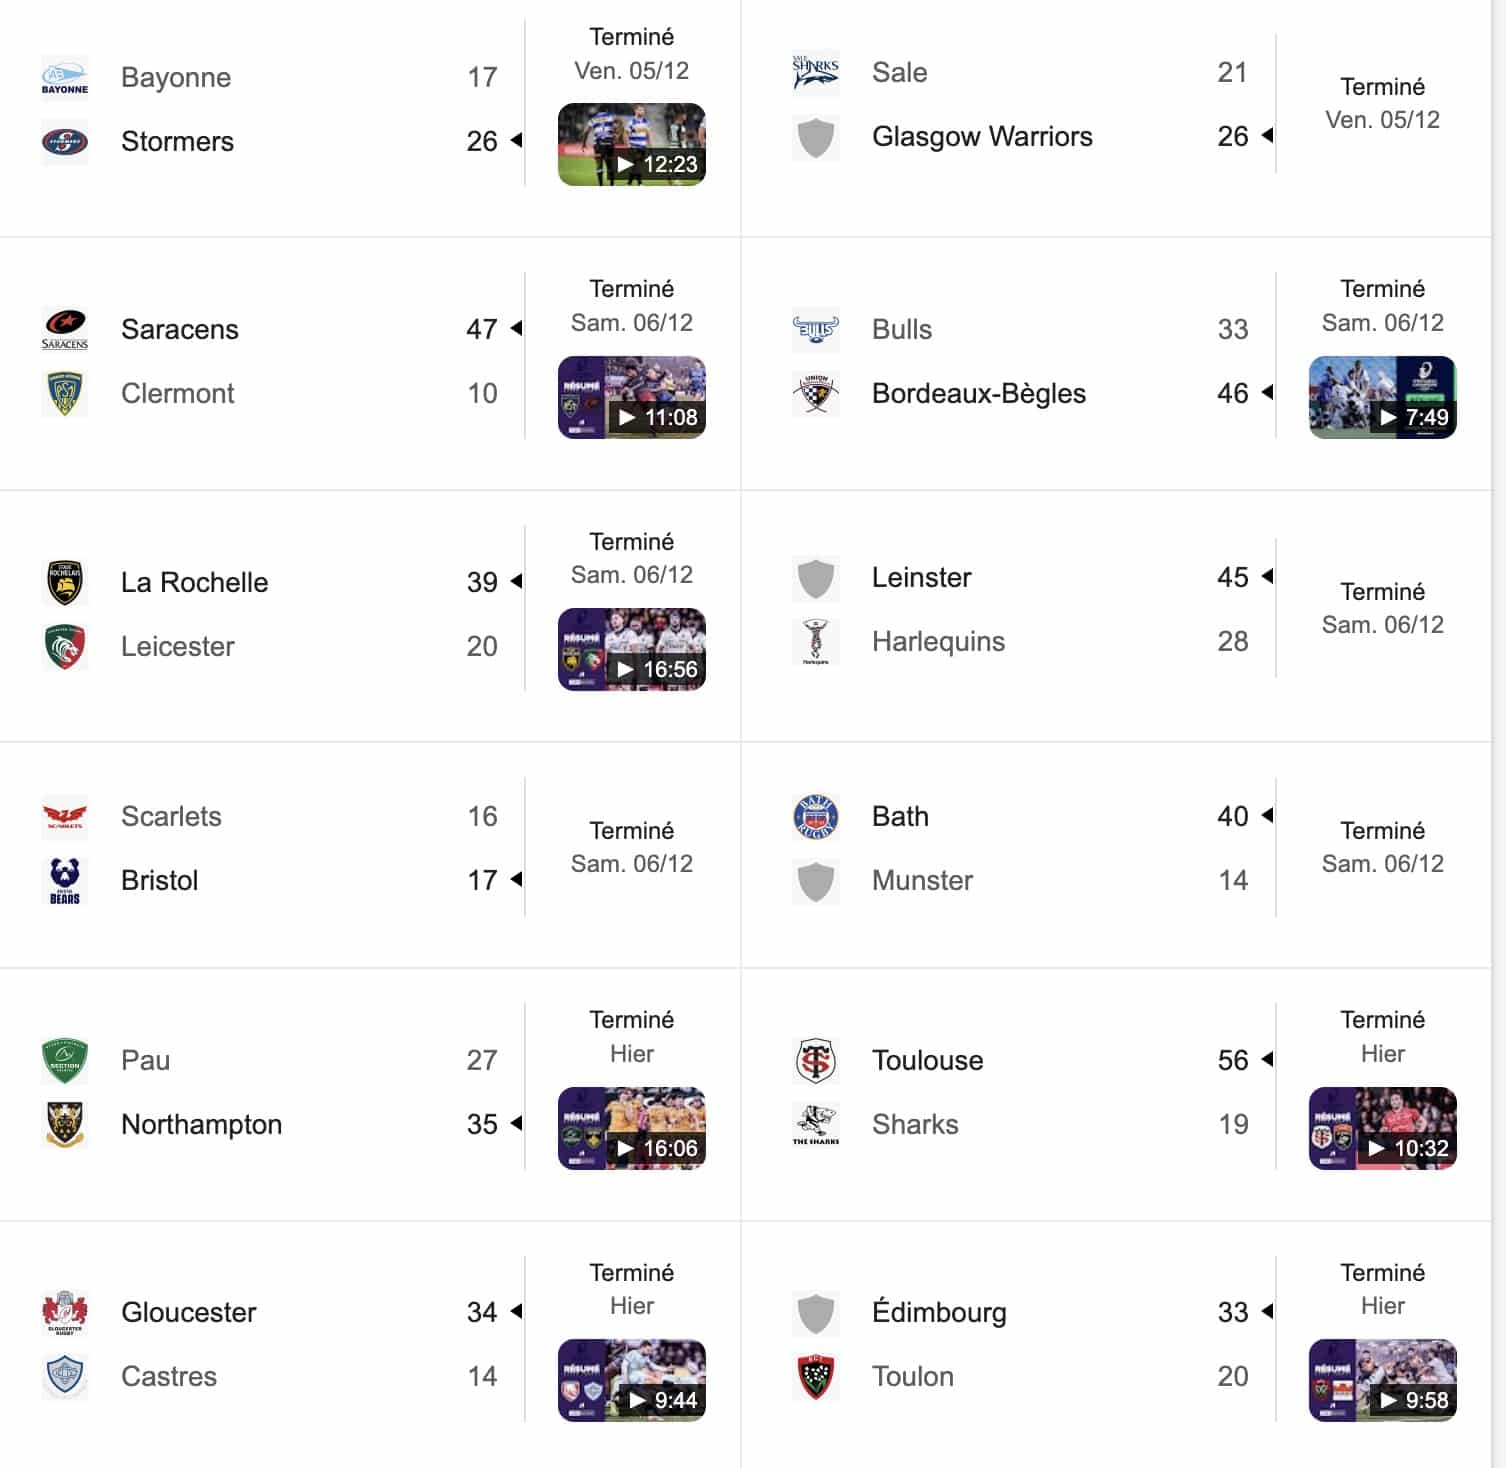Viewport: 1506px width, 1468px height.
Task: Play the Gloucester vs Castres 9:44 video
Action: pos(632,1380)
